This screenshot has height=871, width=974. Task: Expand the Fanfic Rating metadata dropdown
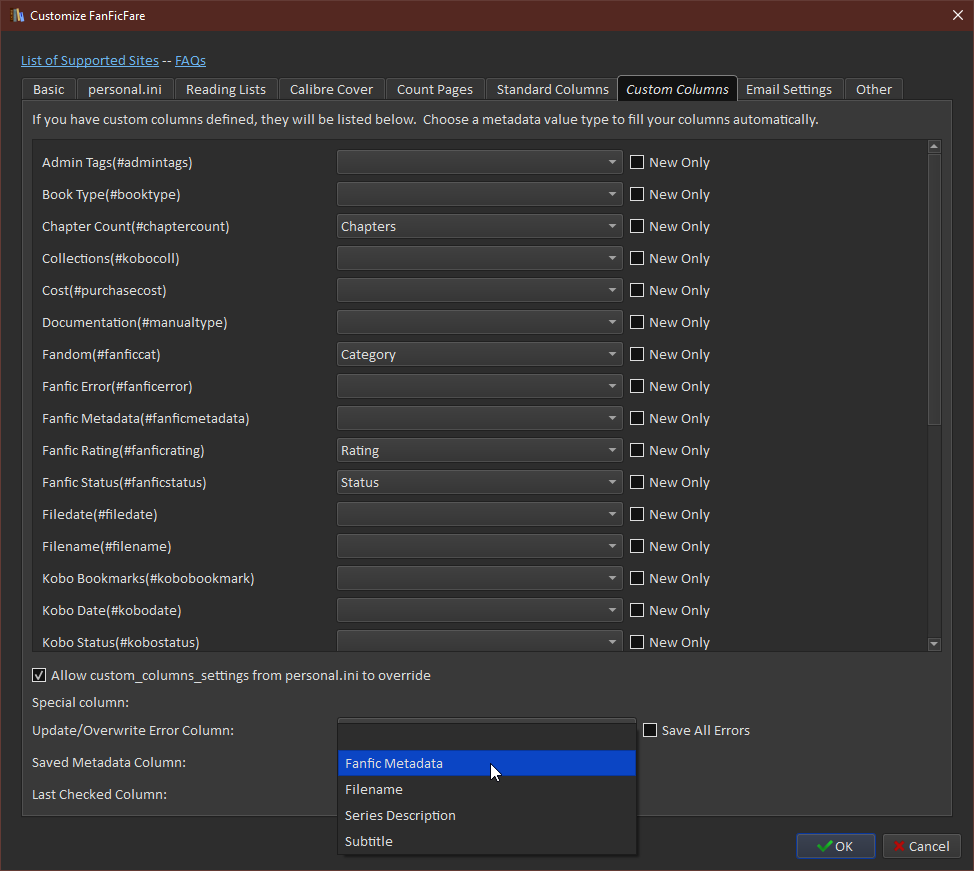click(479, 451)
